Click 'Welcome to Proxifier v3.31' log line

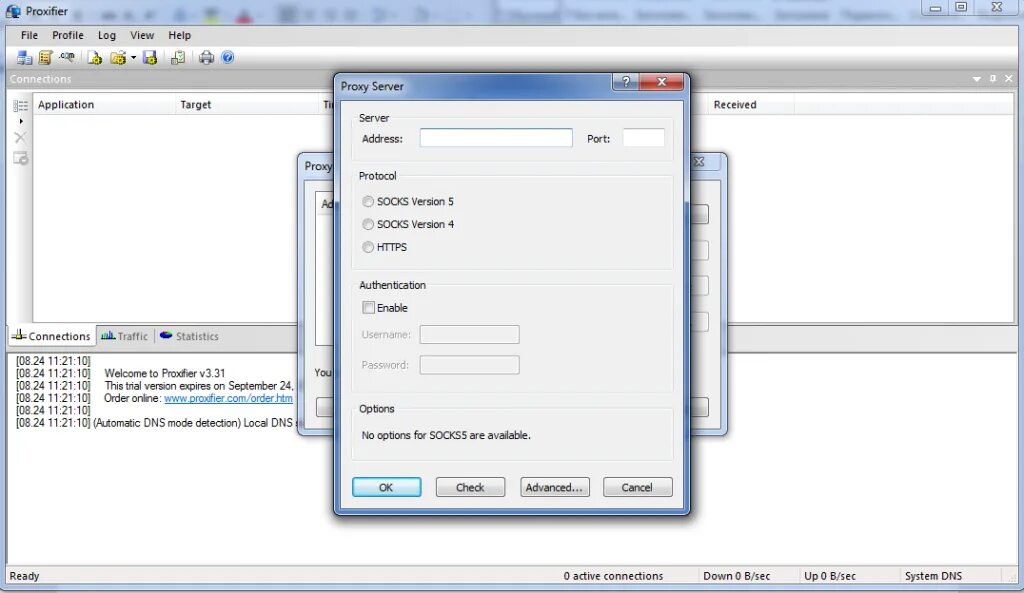point(165,373)
